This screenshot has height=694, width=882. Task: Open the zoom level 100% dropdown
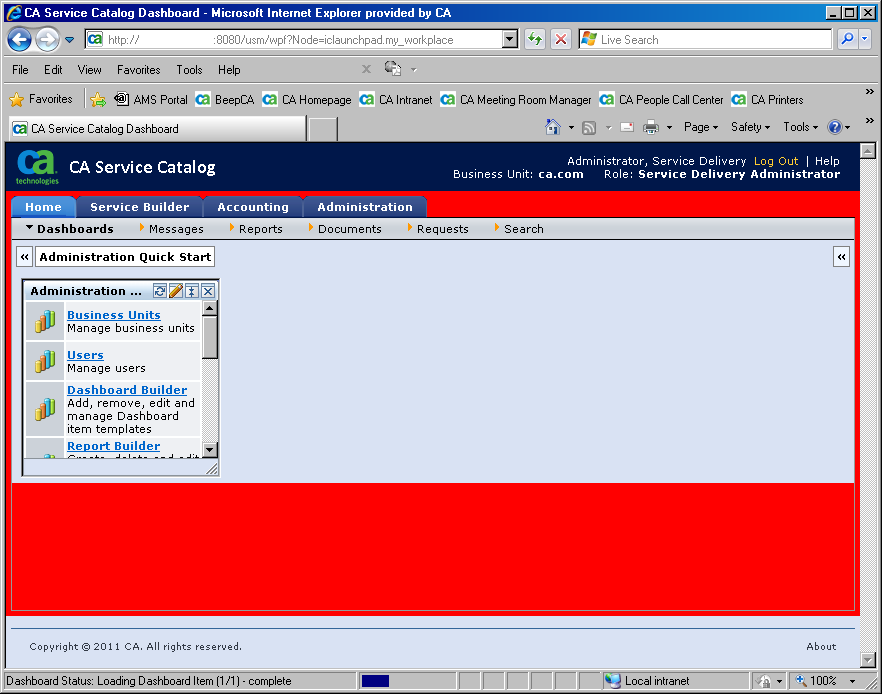point(853,681)
